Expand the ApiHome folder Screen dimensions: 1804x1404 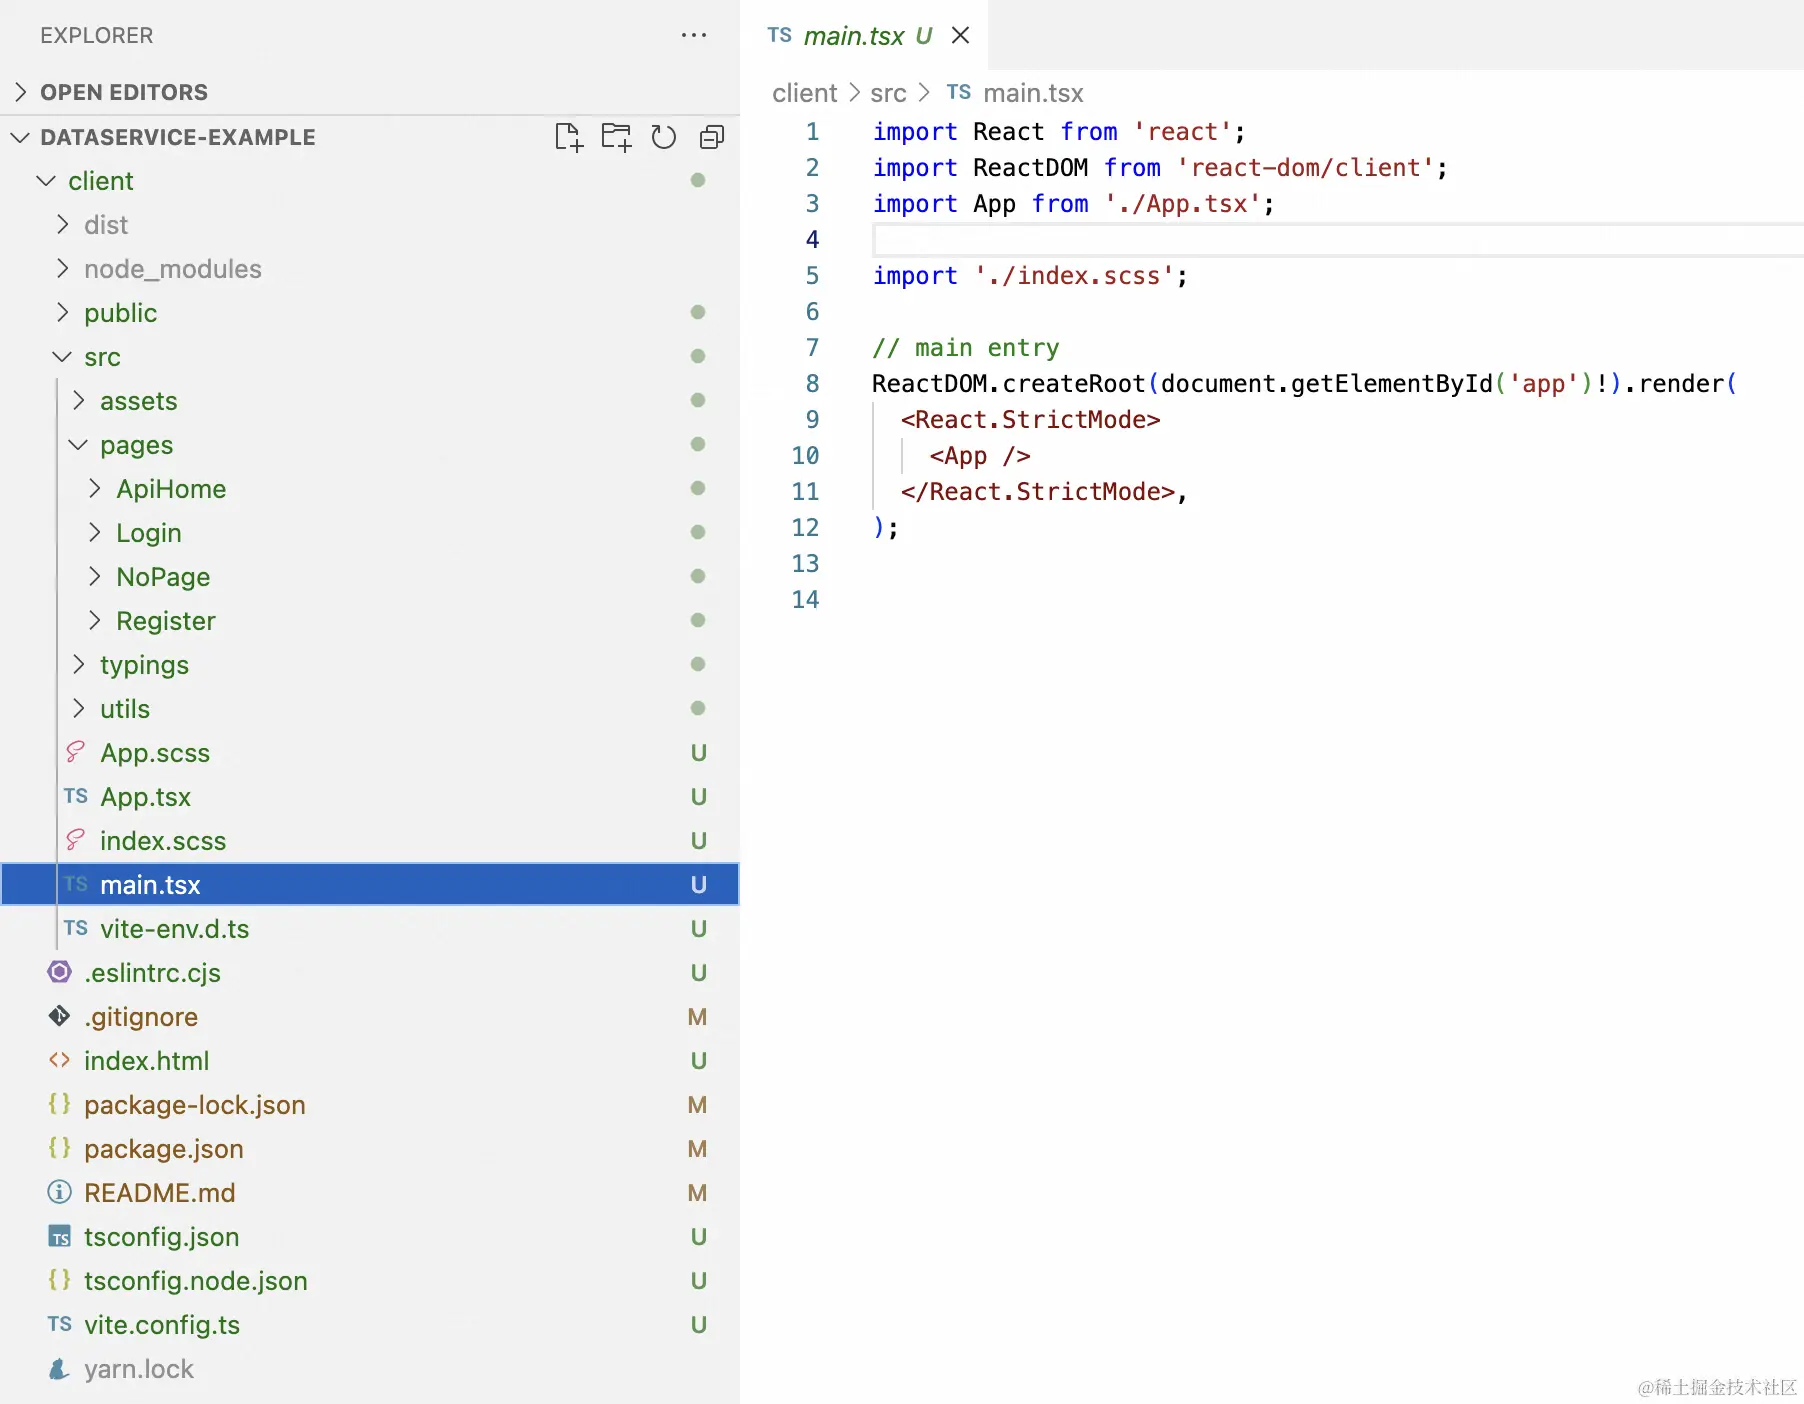coord(94,489)
